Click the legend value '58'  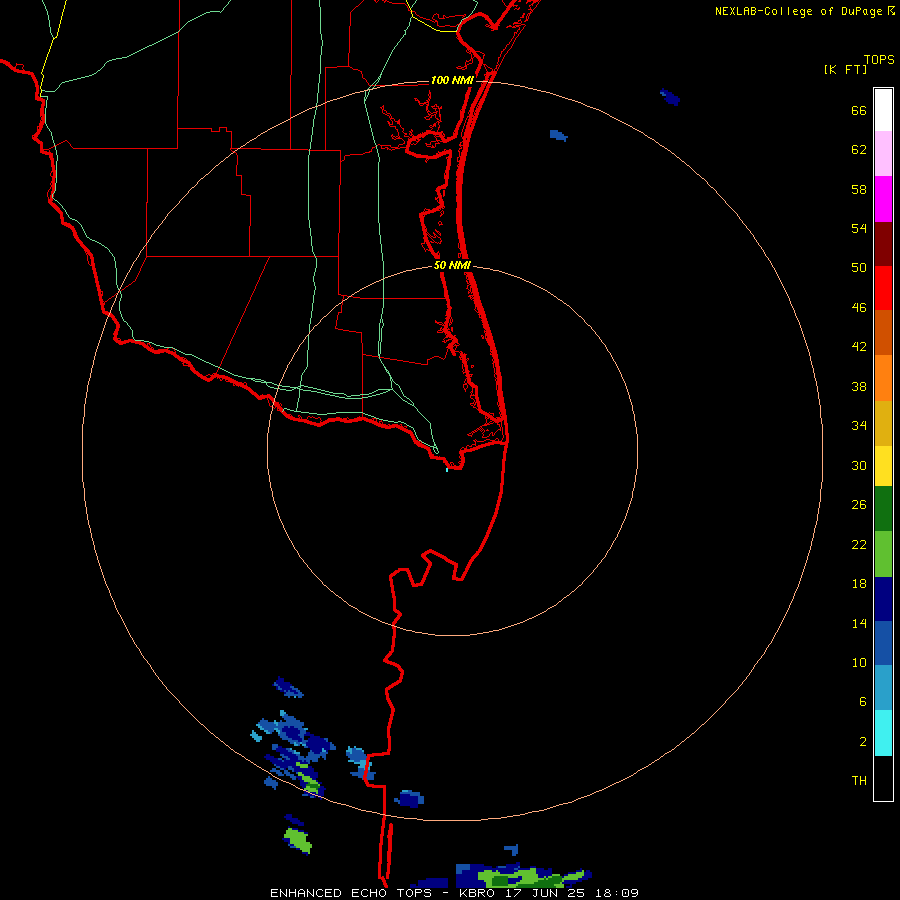pos(859,189)
